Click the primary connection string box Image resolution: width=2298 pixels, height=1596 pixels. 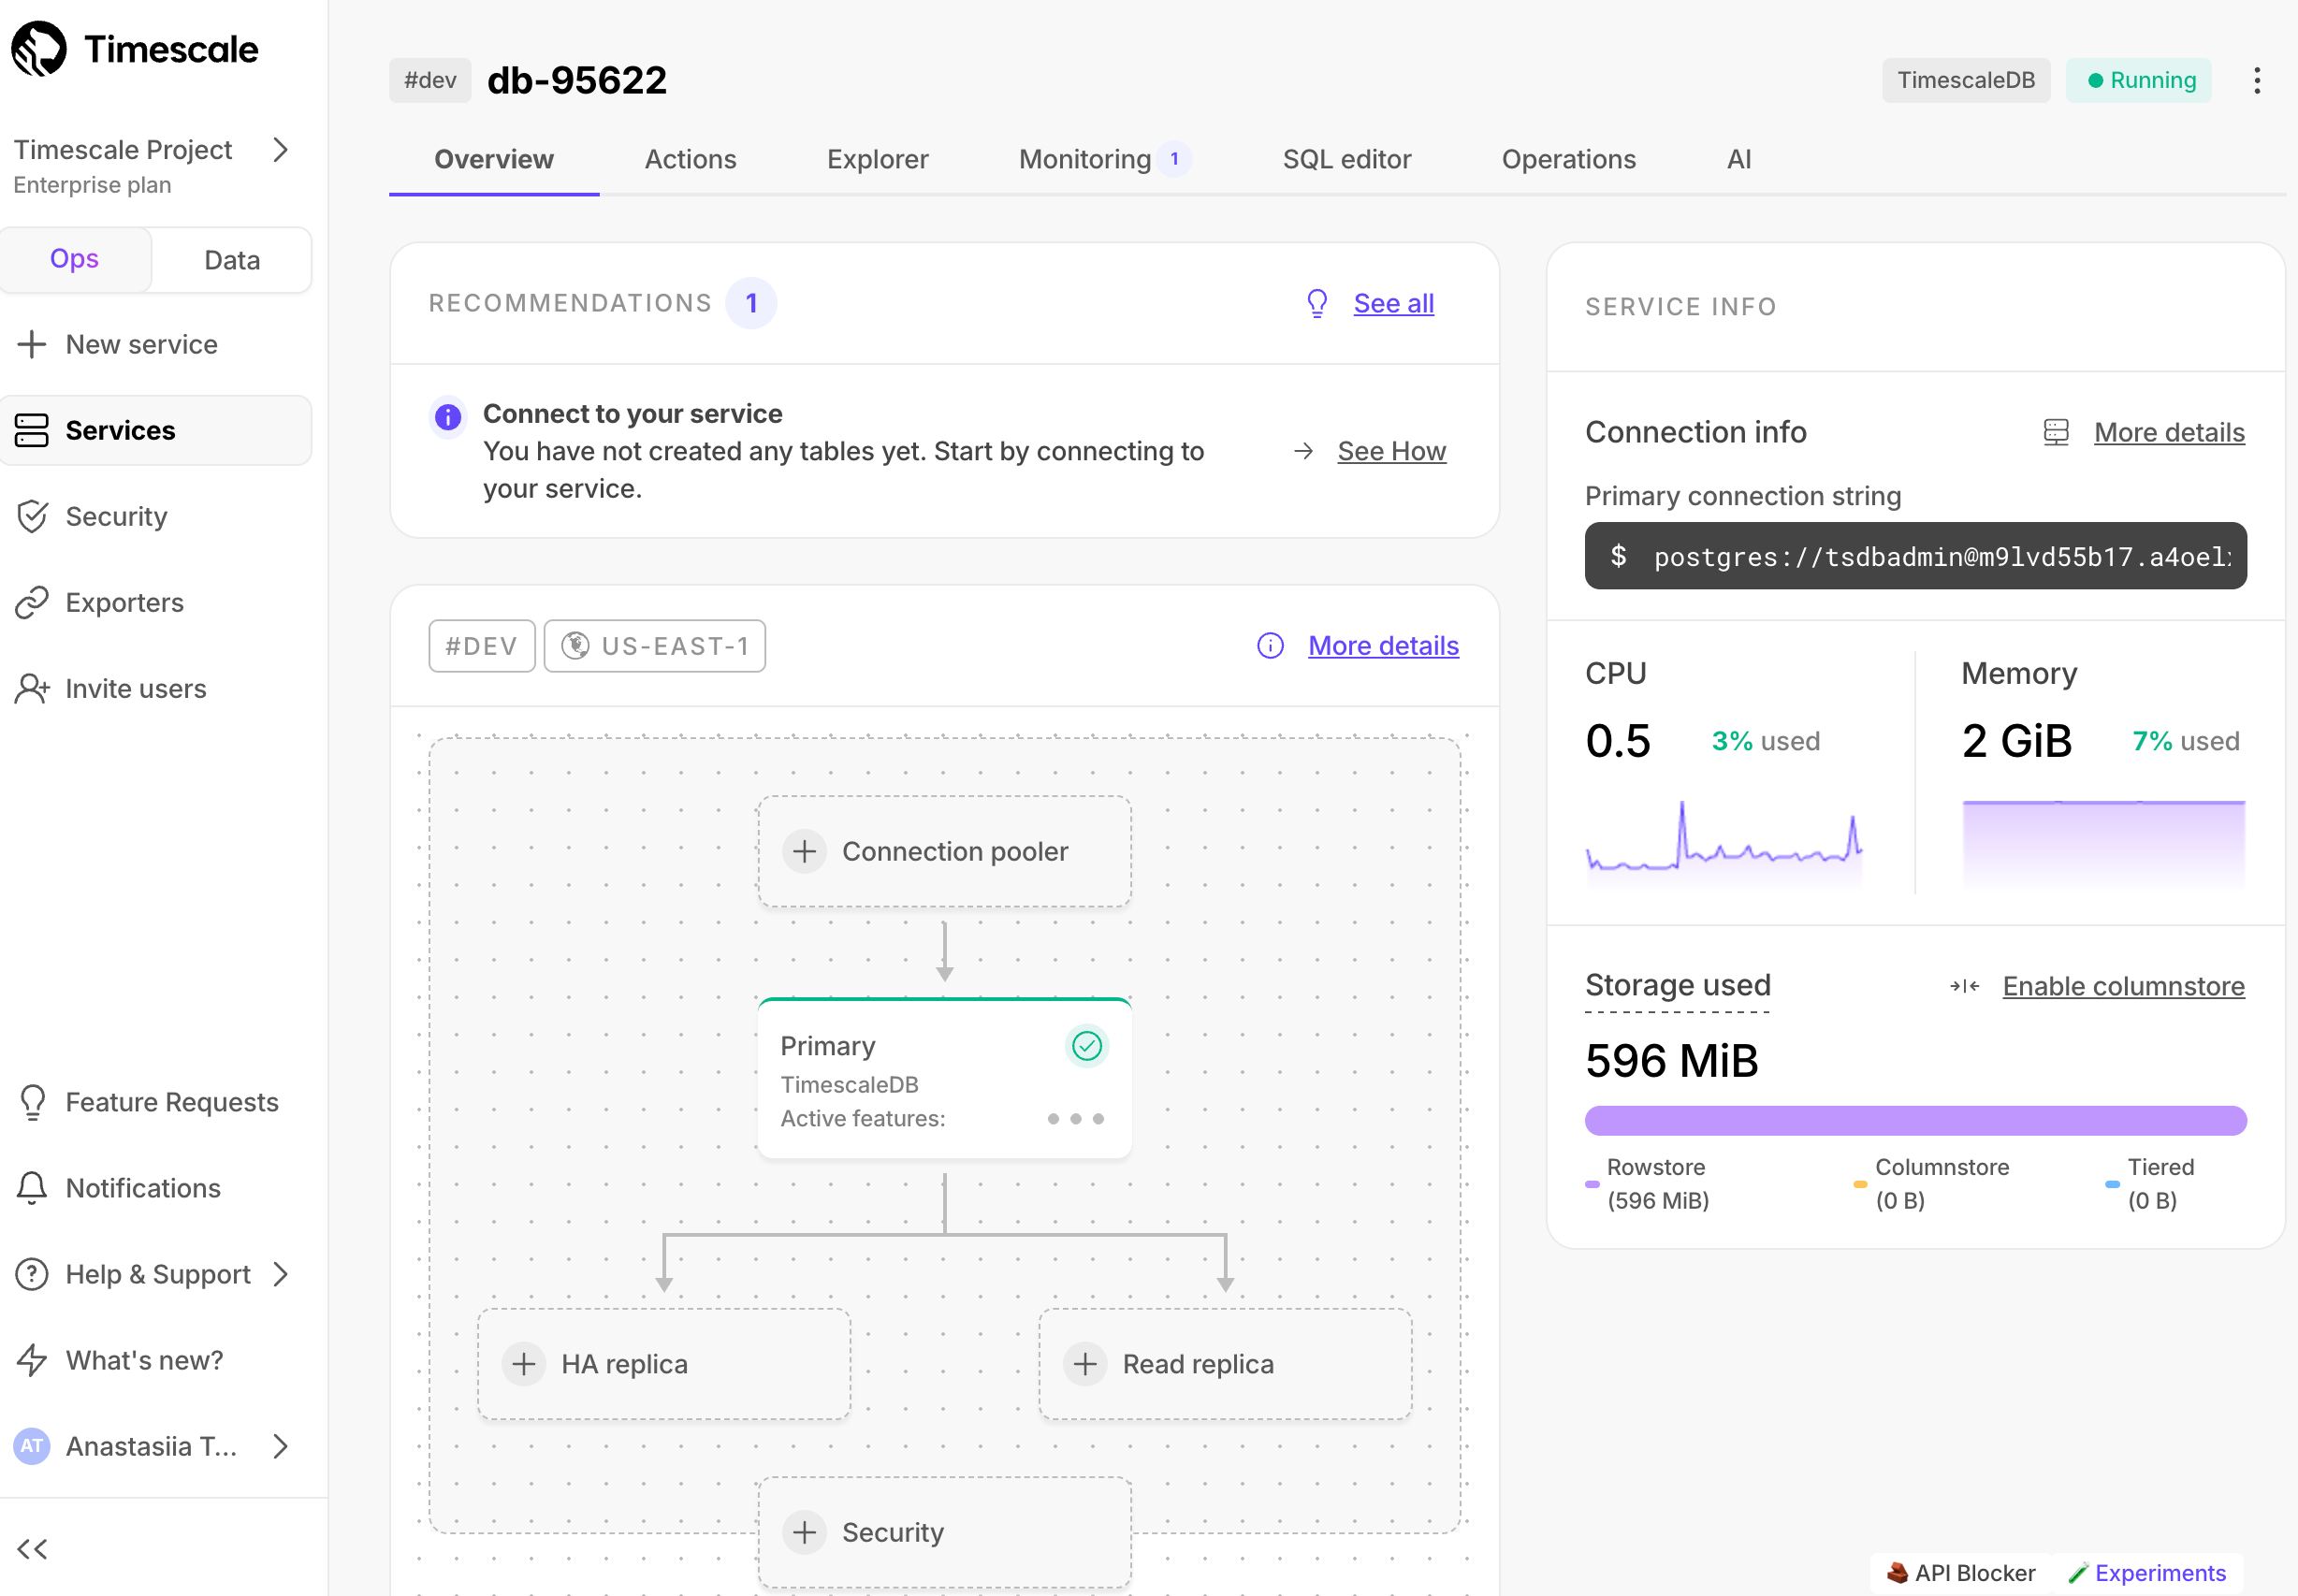pyautogui.click(x=1915, y=556)
